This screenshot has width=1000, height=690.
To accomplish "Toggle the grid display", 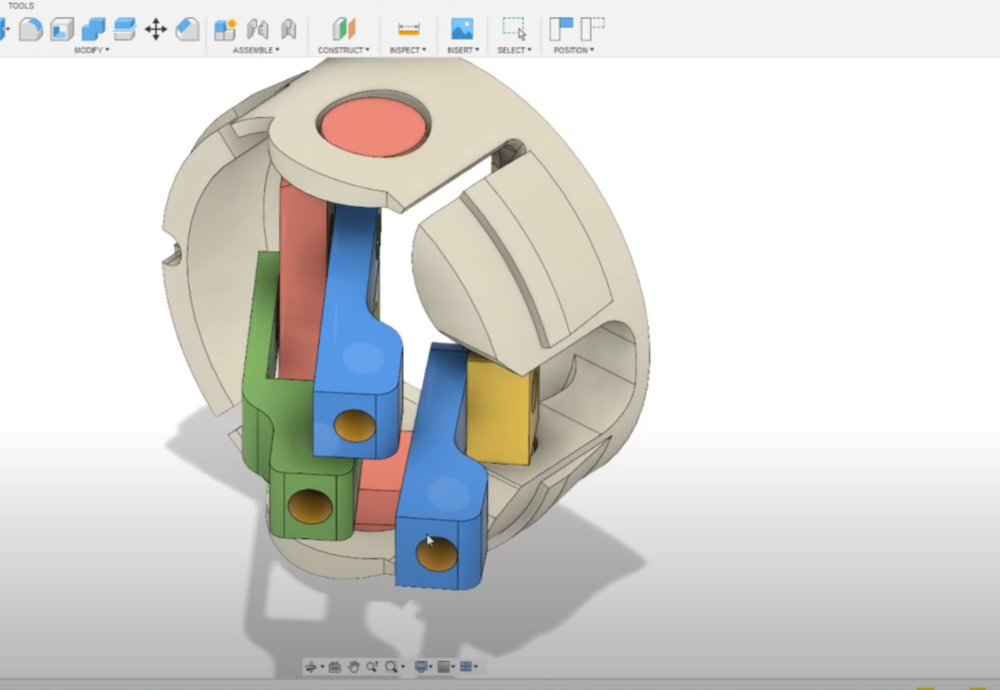I will 444,666.
